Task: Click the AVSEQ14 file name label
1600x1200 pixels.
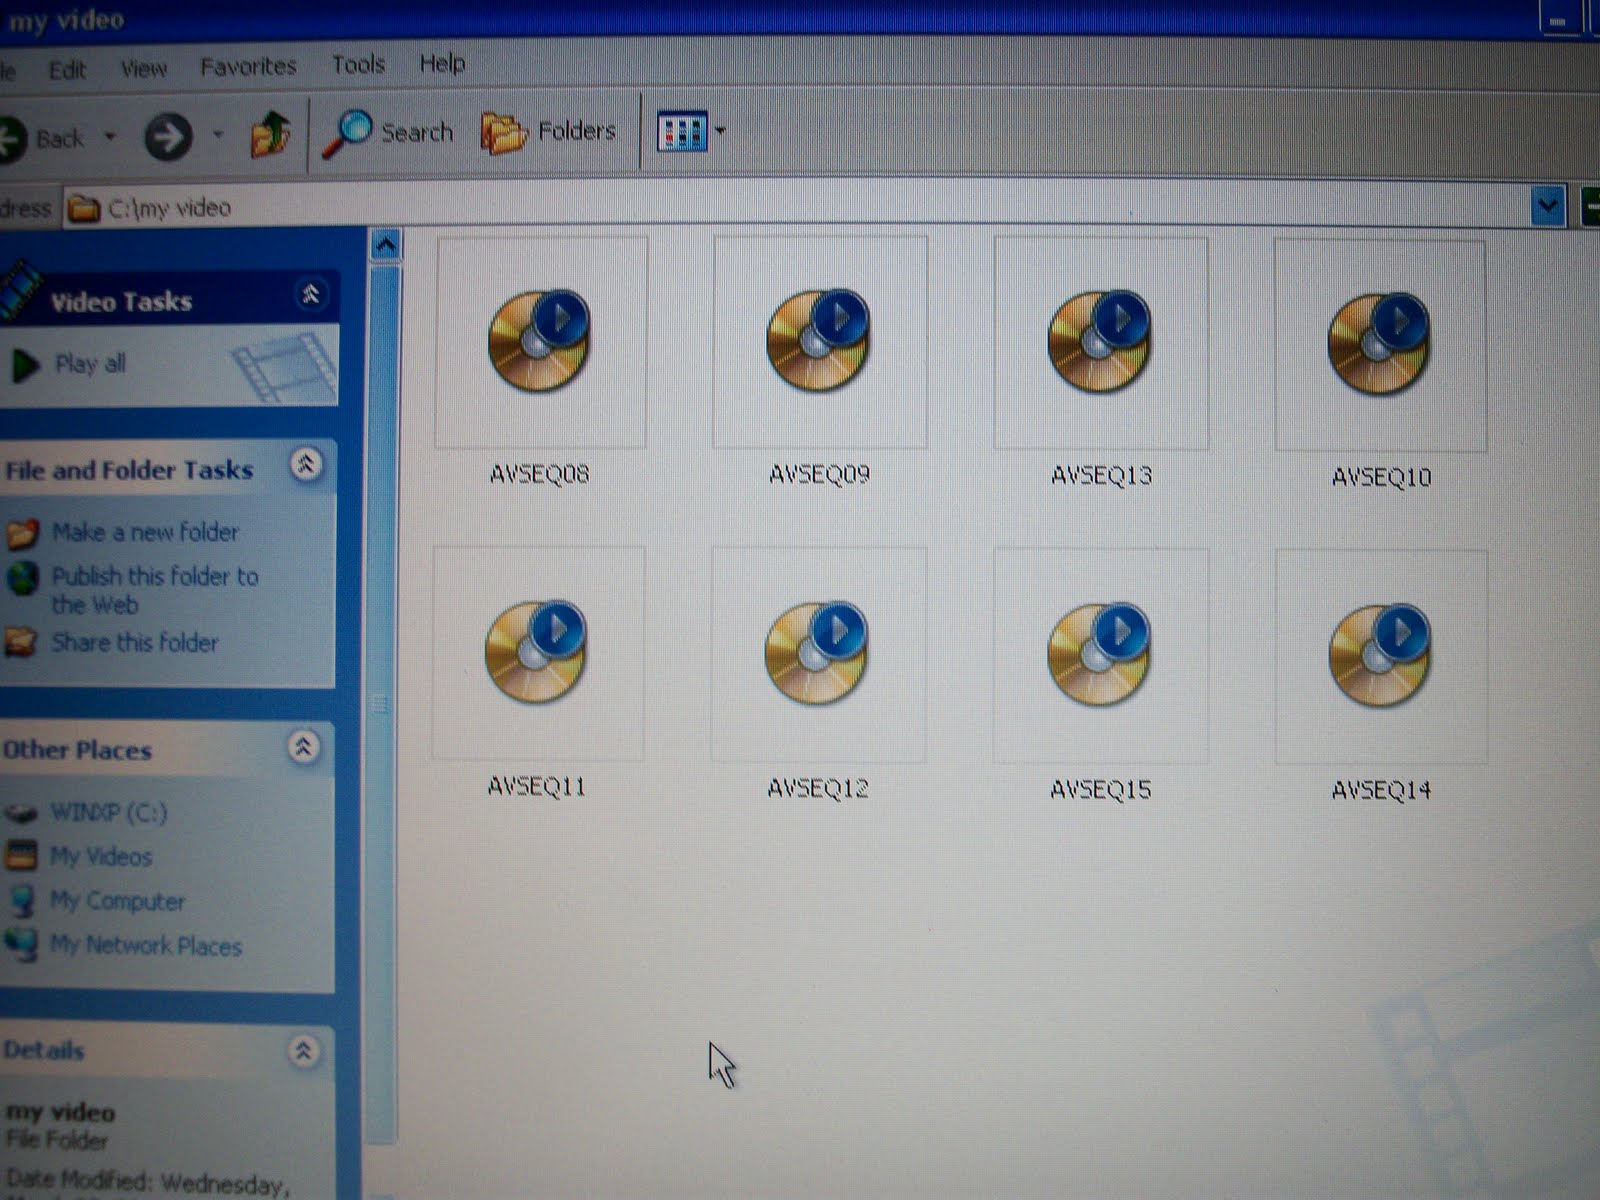Action: pos(1381,791)
